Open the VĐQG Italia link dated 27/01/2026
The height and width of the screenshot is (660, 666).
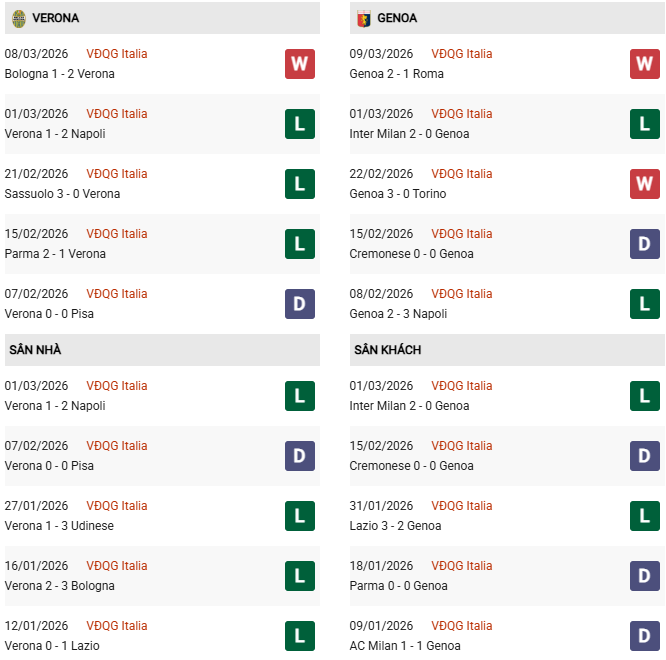[x=116, y=506]
